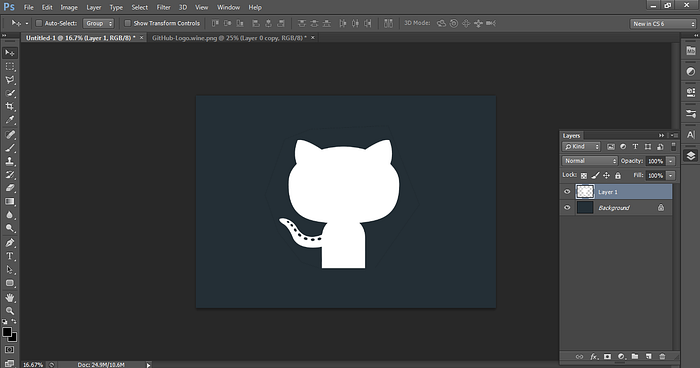This screenshot has width=700, height=368.
Task: Select the Crop tool
Action: [x=9, y=106]
